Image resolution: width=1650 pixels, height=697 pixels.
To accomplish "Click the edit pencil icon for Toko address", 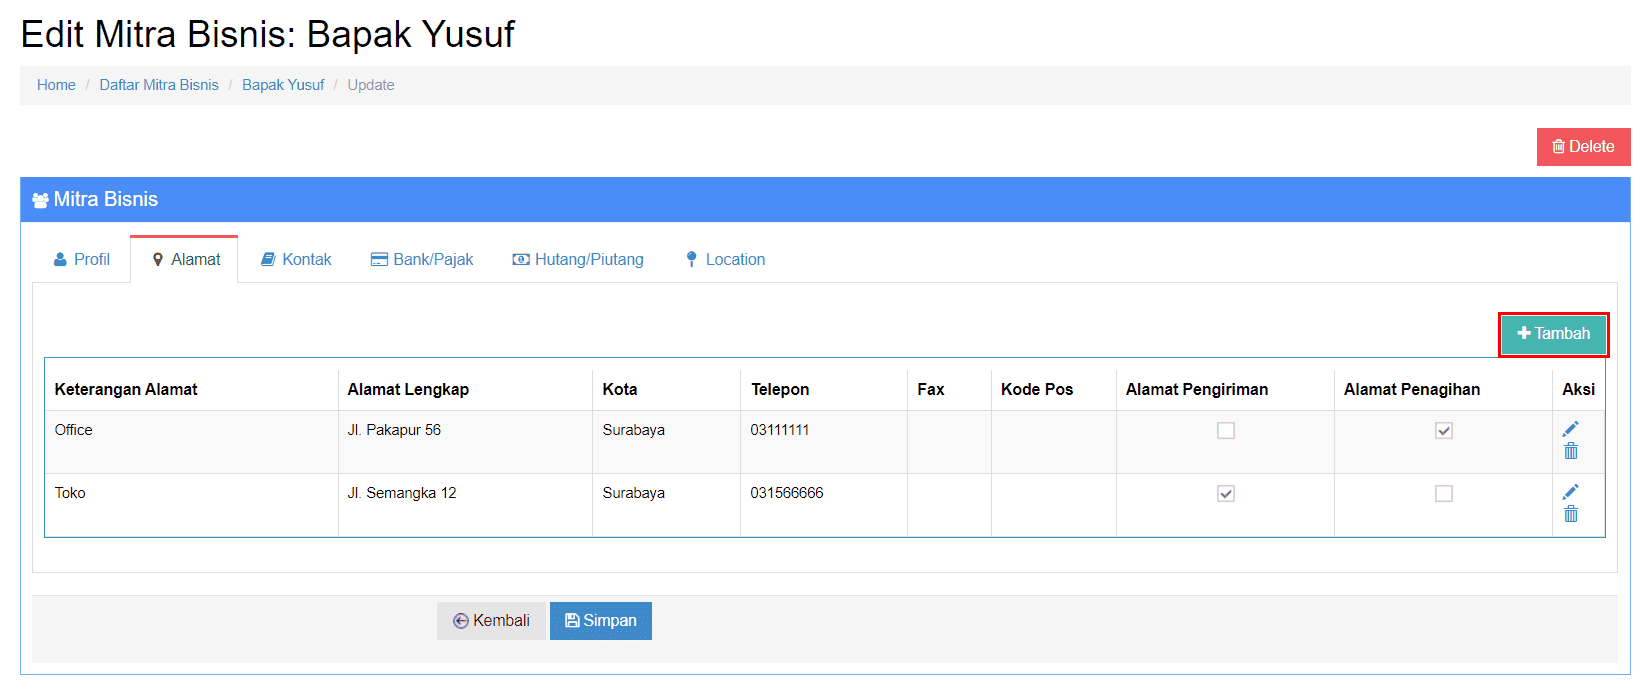I will pyautogui.click(x=1571, y=492).
